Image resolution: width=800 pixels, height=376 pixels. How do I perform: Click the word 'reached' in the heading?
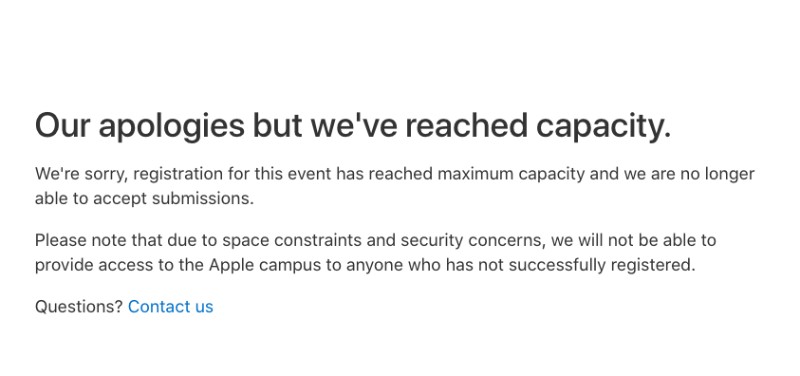pos(467,126)
